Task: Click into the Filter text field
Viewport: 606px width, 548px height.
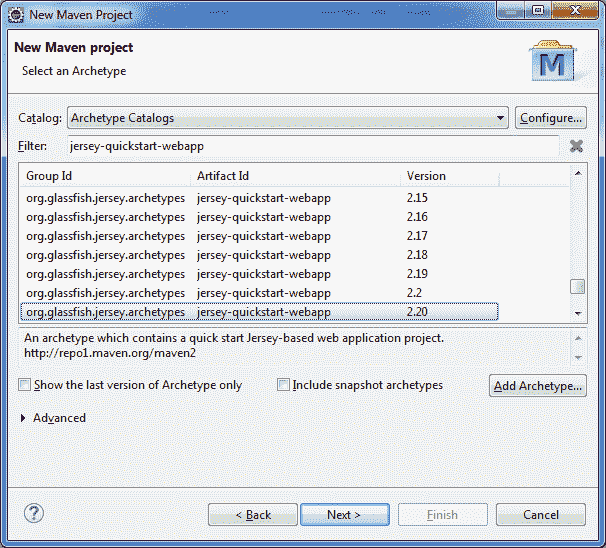Action: point(313,146)
